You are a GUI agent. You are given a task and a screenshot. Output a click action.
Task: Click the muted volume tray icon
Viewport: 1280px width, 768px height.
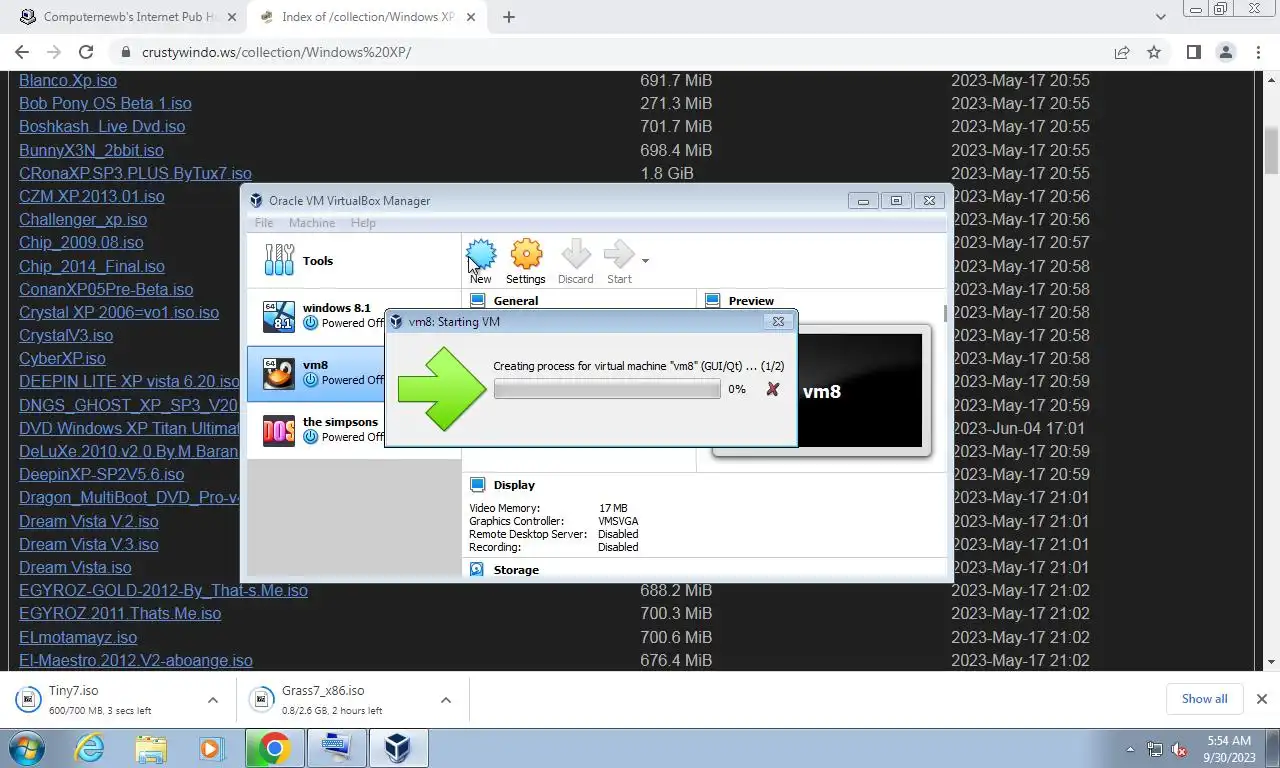click(x=1180, y=748)
